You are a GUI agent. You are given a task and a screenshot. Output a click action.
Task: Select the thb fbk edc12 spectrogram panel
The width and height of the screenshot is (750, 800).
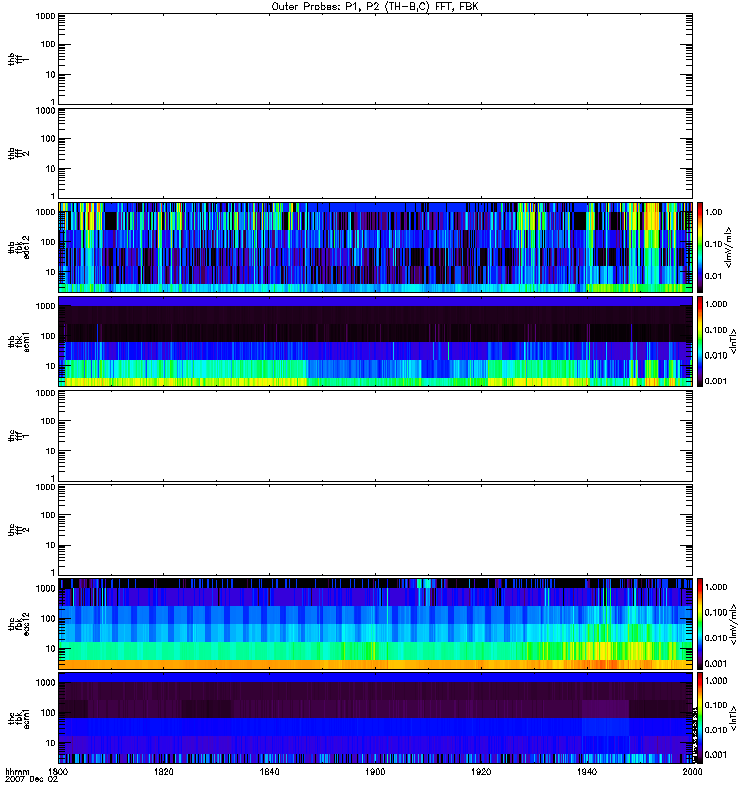pos(375,246)
